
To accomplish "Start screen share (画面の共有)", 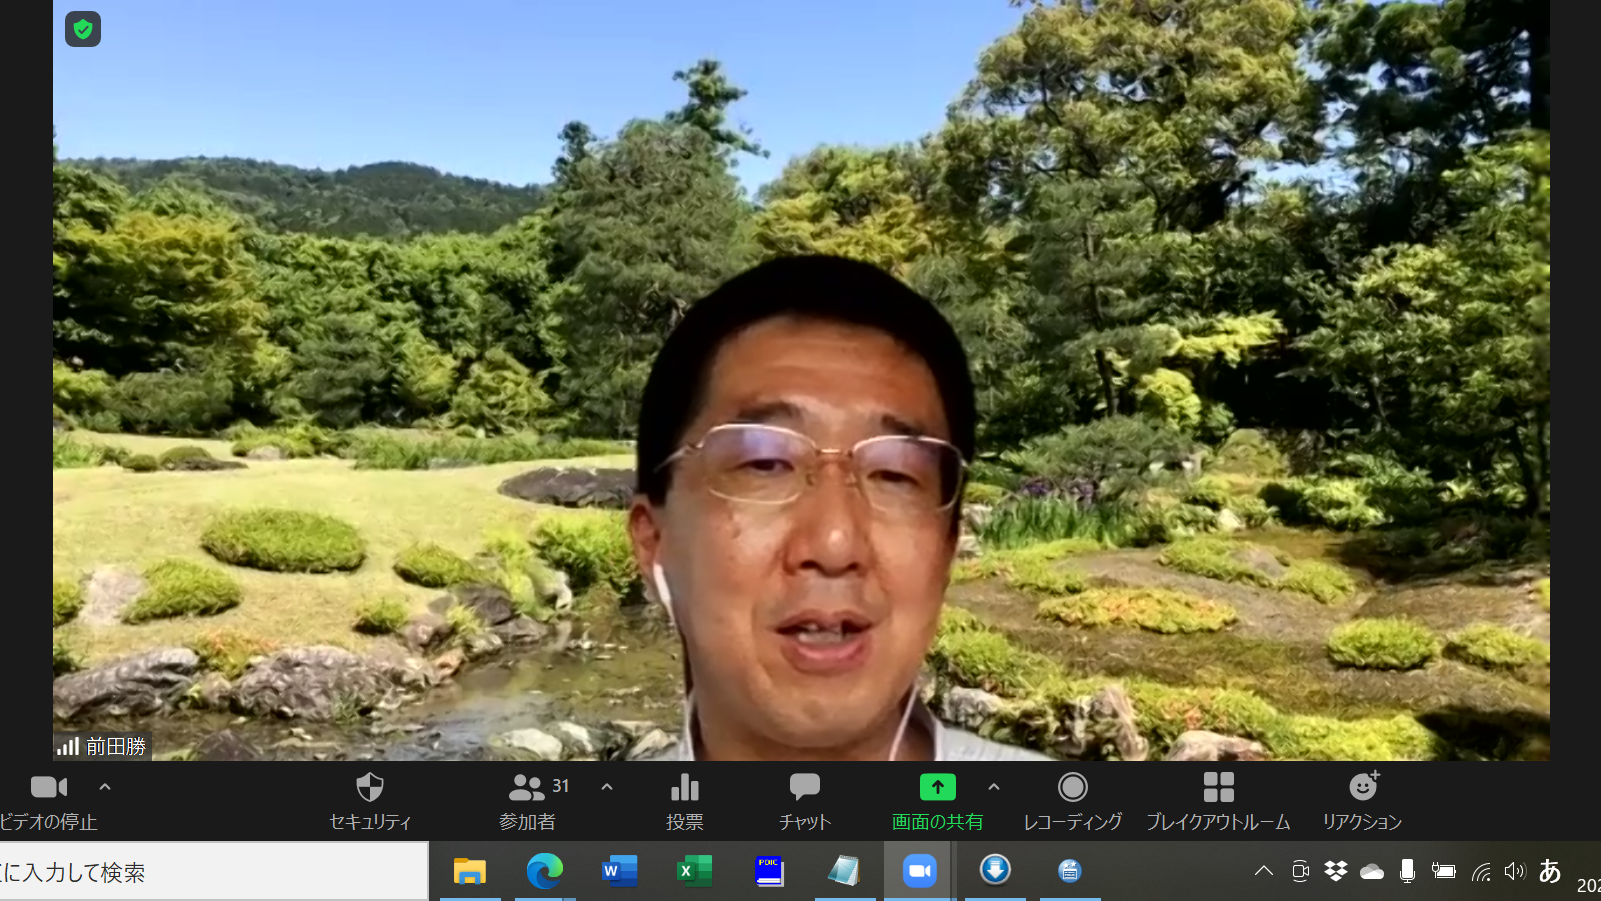I will (937, 800).
